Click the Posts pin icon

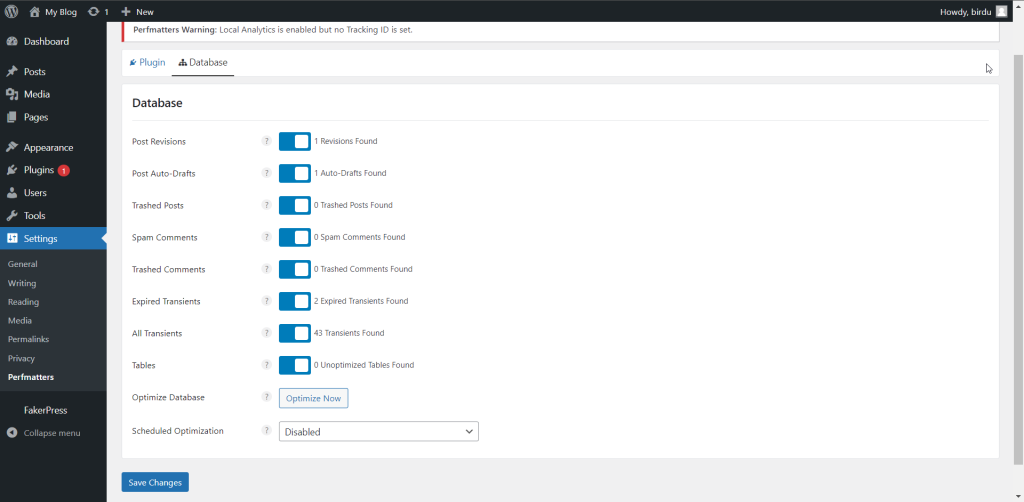tap(12, 71)
